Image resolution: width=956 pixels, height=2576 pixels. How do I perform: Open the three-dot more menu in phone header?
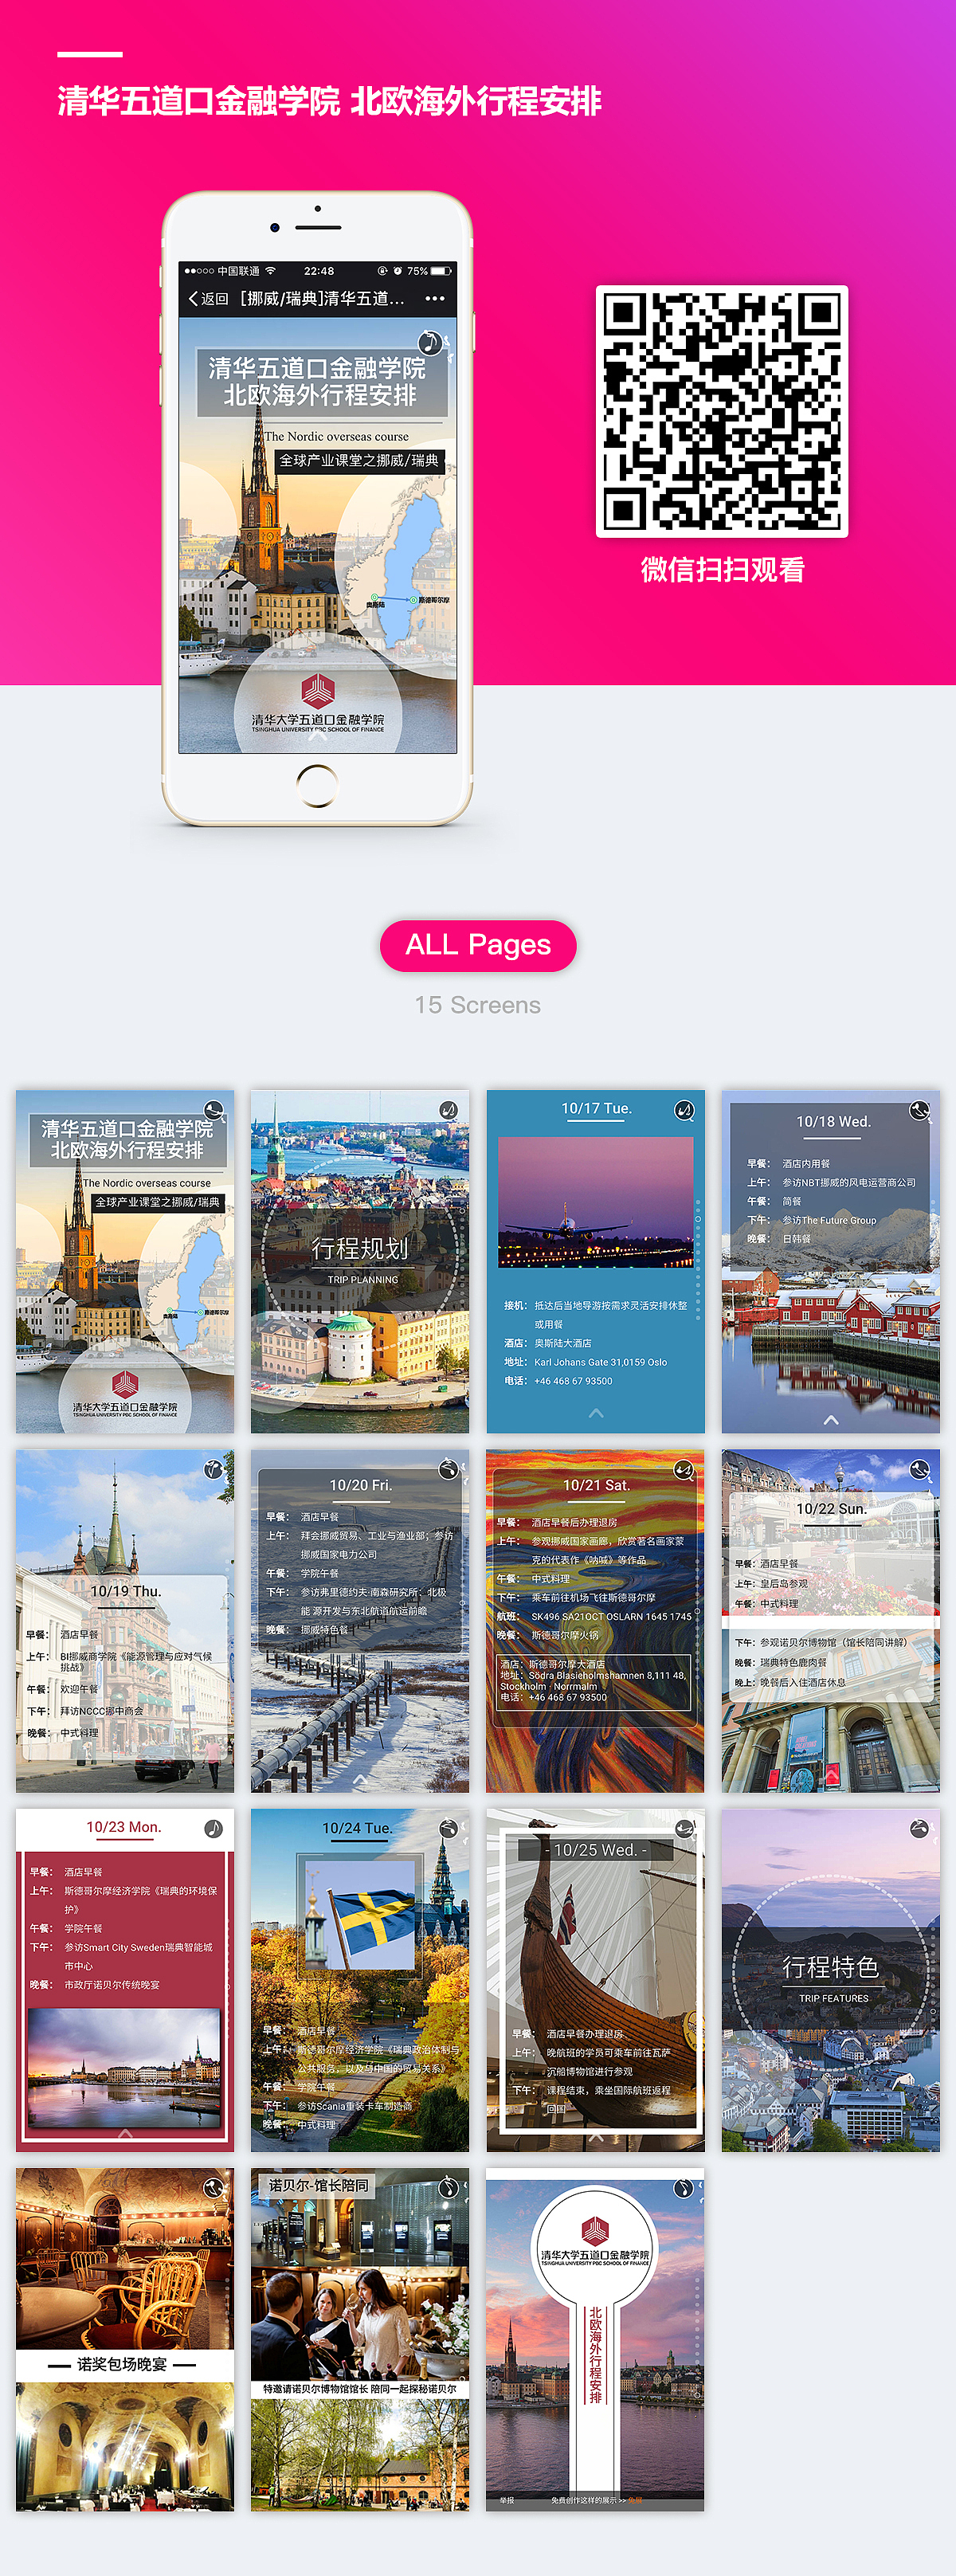pyautogui.click(x=434, y=298)
